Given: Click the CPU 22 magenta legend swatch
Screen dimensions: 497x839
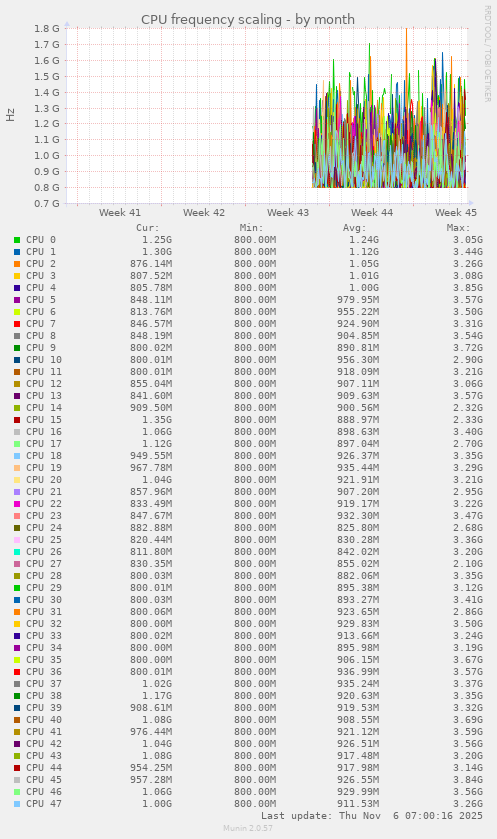Looking at the screenshot, I should click(17, 504).
